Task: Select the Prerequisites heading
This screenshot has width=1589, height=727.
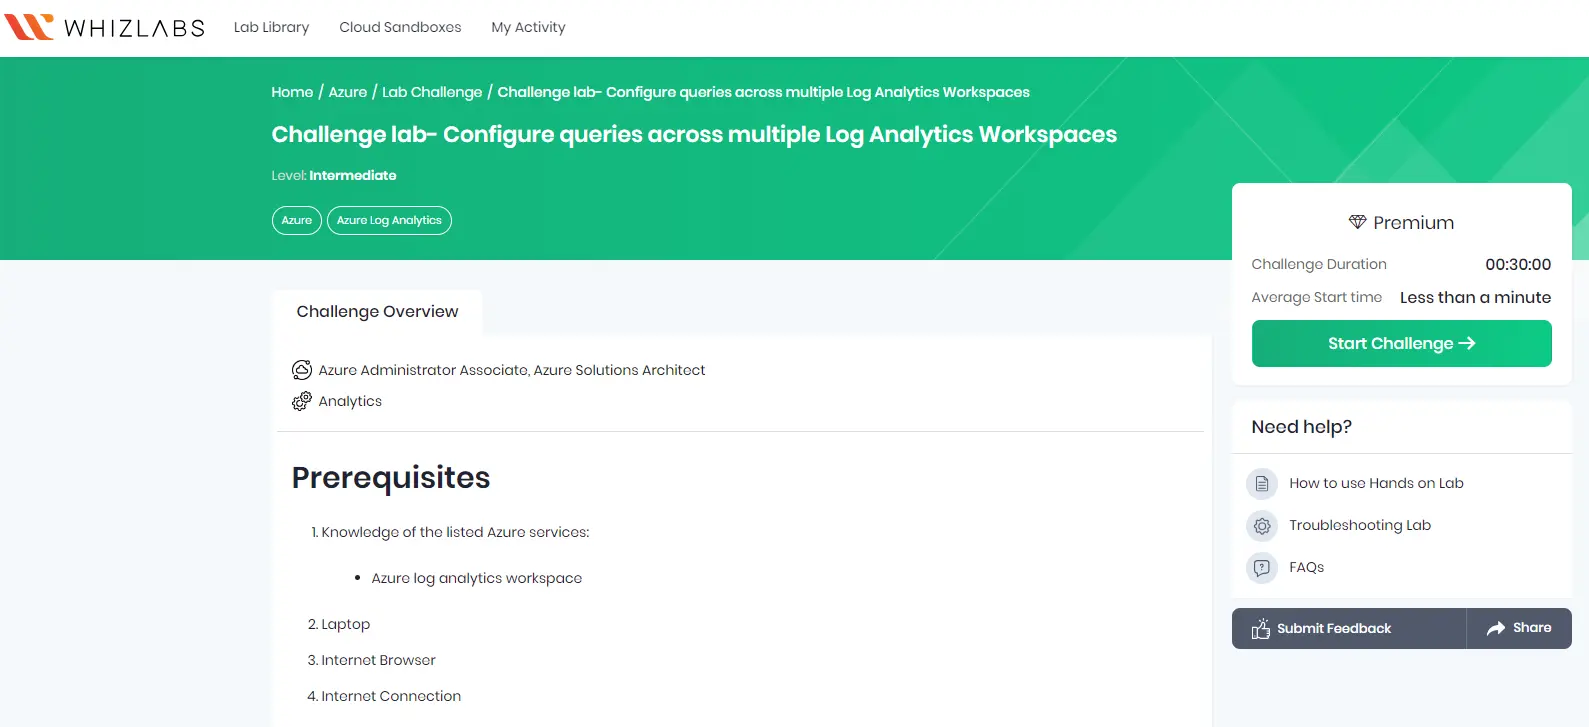Action: 391,477
